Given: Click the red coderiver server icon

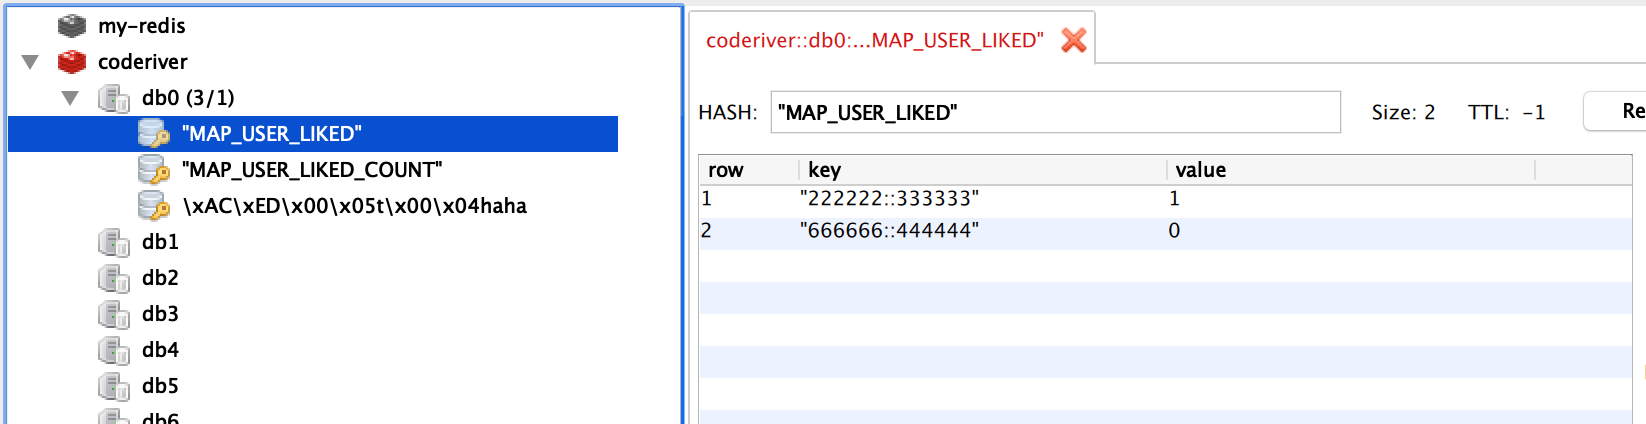Looking at the screenshot, I should [x=72, y=62].
